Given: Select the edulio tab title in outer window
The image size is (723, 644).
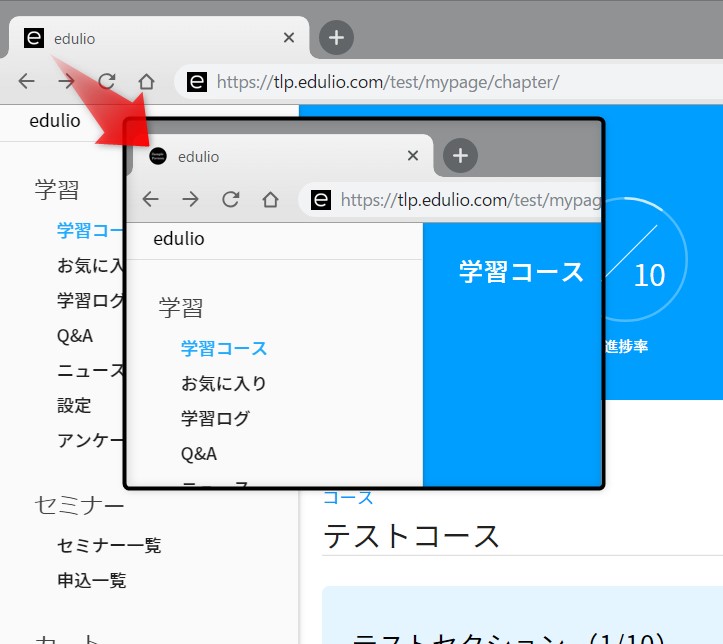Looking at the screenshot, I should (74, 39).
